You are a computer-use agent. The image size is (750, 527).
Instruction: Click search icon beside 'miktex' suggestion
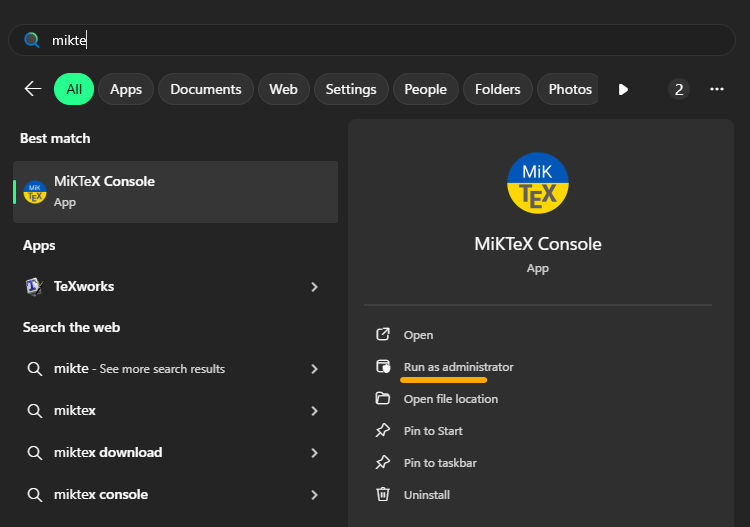pyautogui.click(x=34, y=411)
